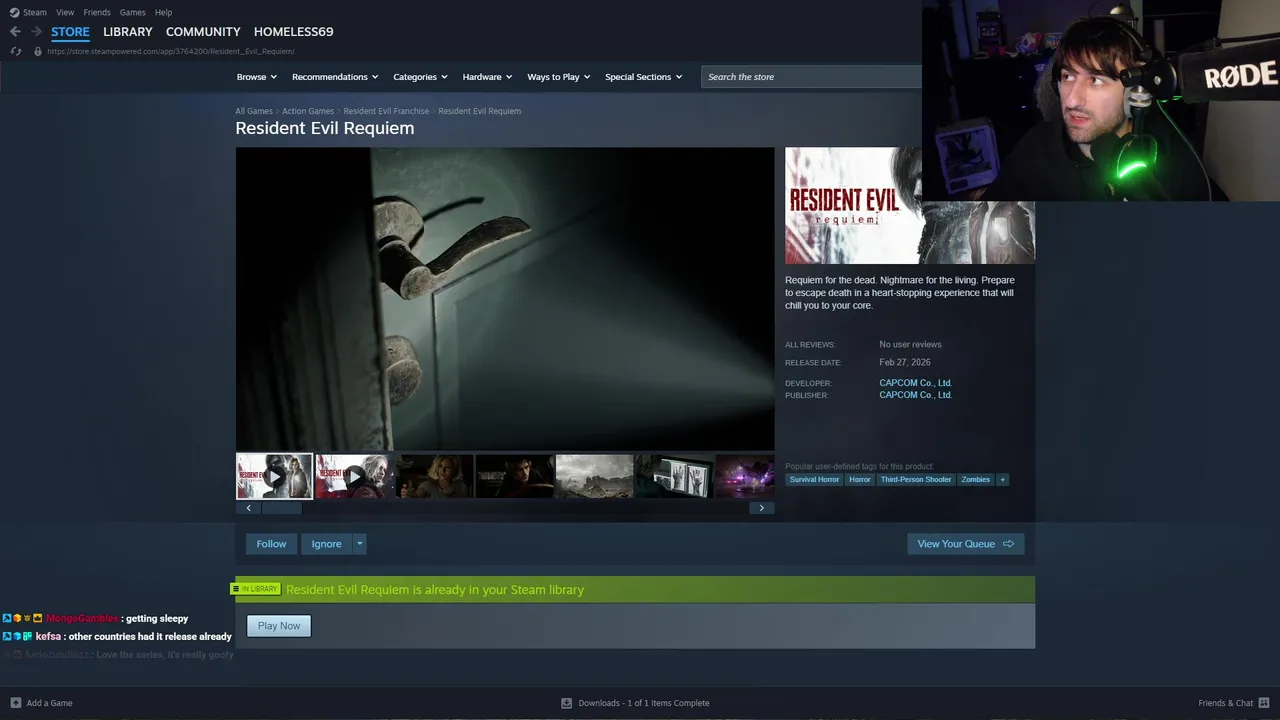Click the Follow button

click(271, 544)
